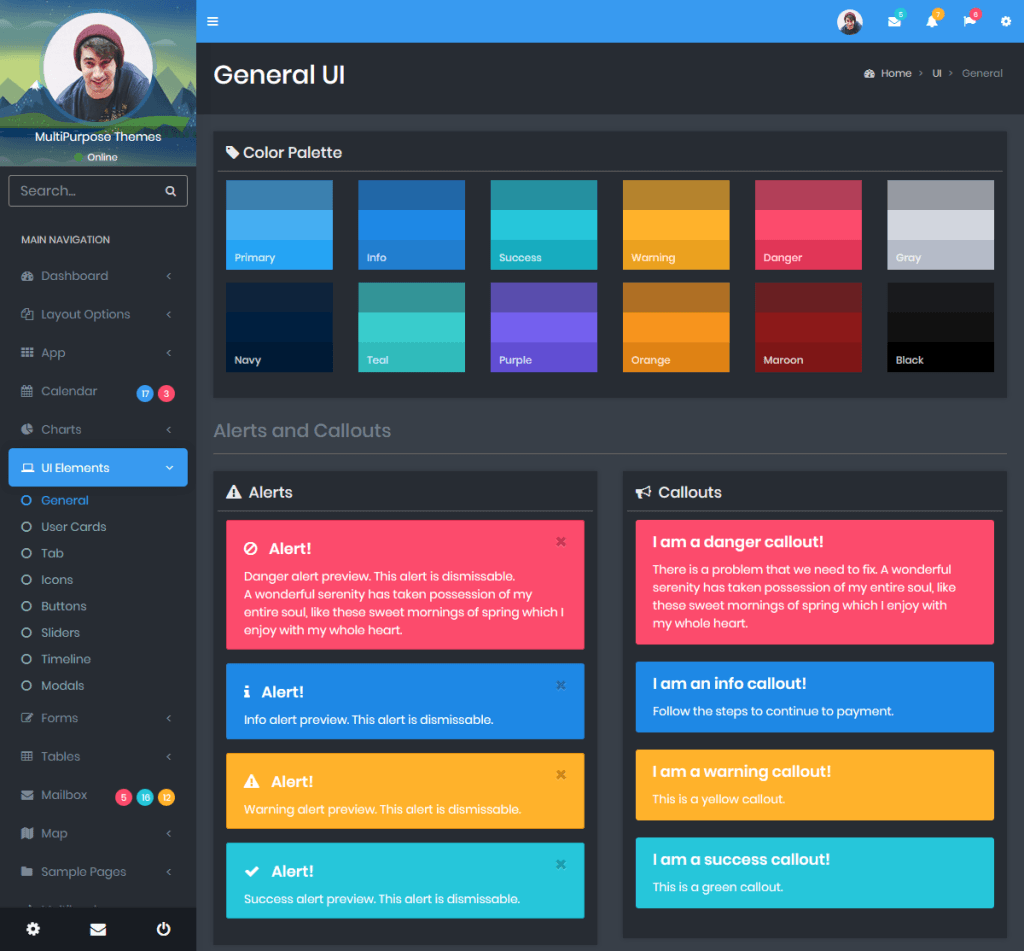
Task: Click the user avatar in top header
Action: click(x=850, y=22)
